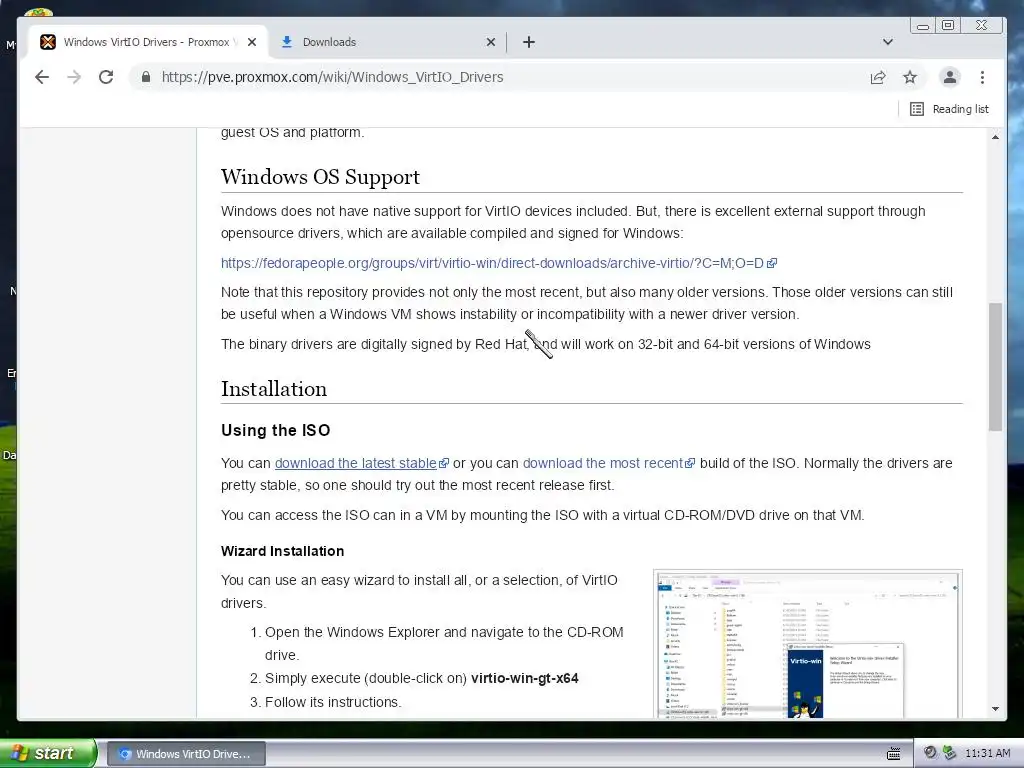Click the scrollbar down arrow
The image size is (1024, 768).
(x=995, y=709)
